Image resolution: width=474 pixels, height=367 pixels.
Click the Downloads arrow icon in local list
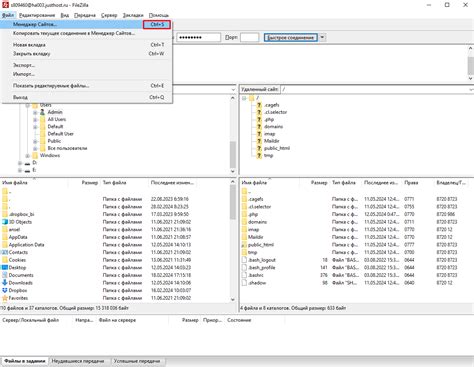coord(5,283)
